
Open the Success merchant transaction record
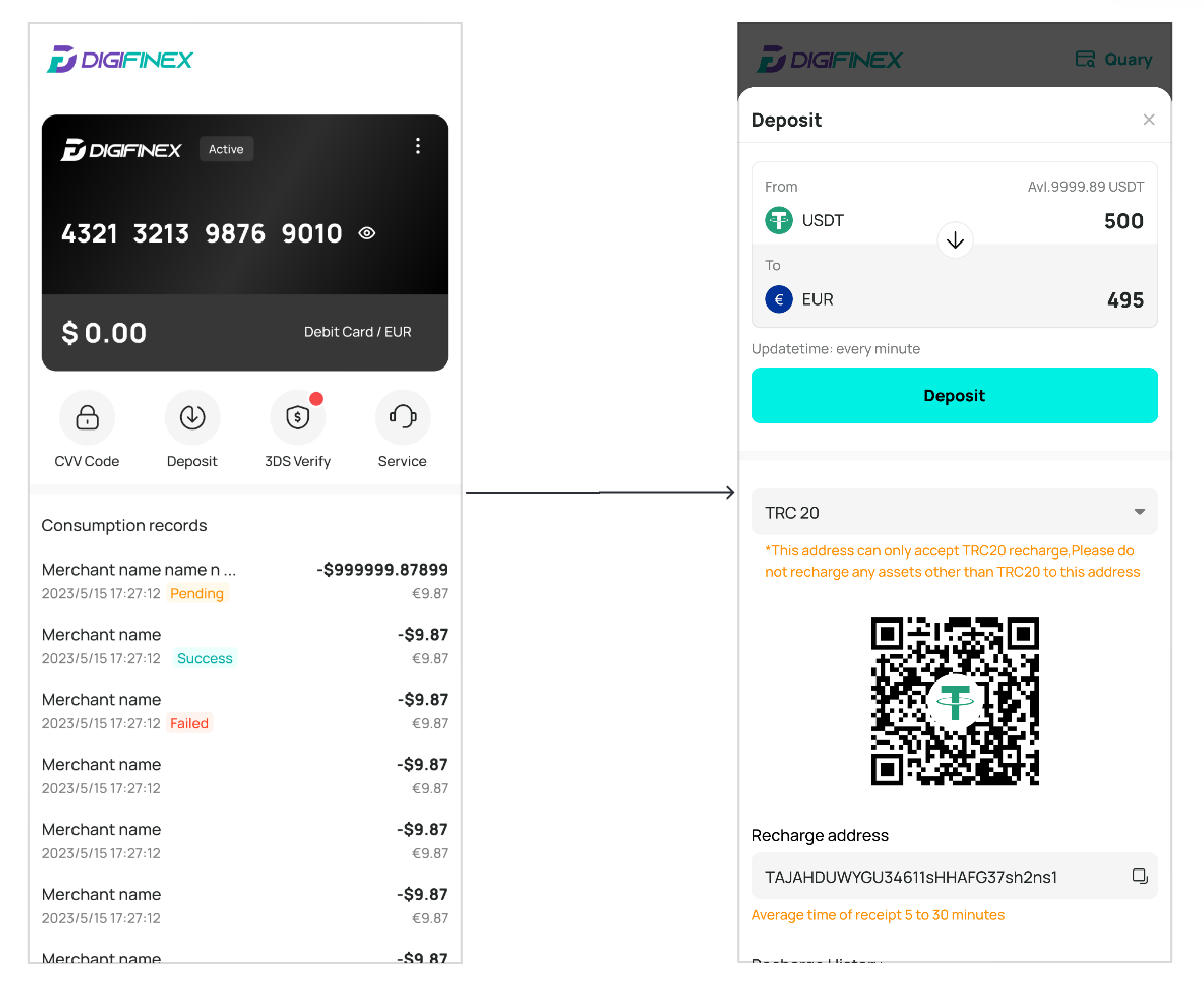[245, 646]
